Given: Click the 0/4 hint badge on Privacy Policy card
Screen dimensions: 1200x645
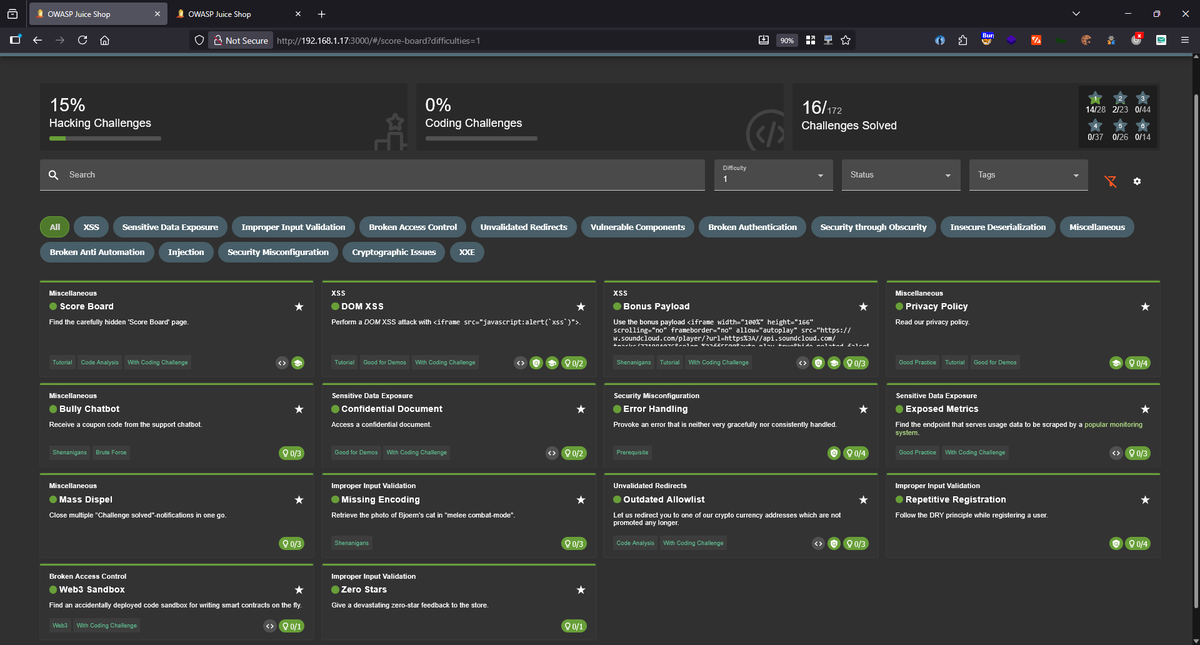Looking at the screenshot, I should tap(1138, 362).
